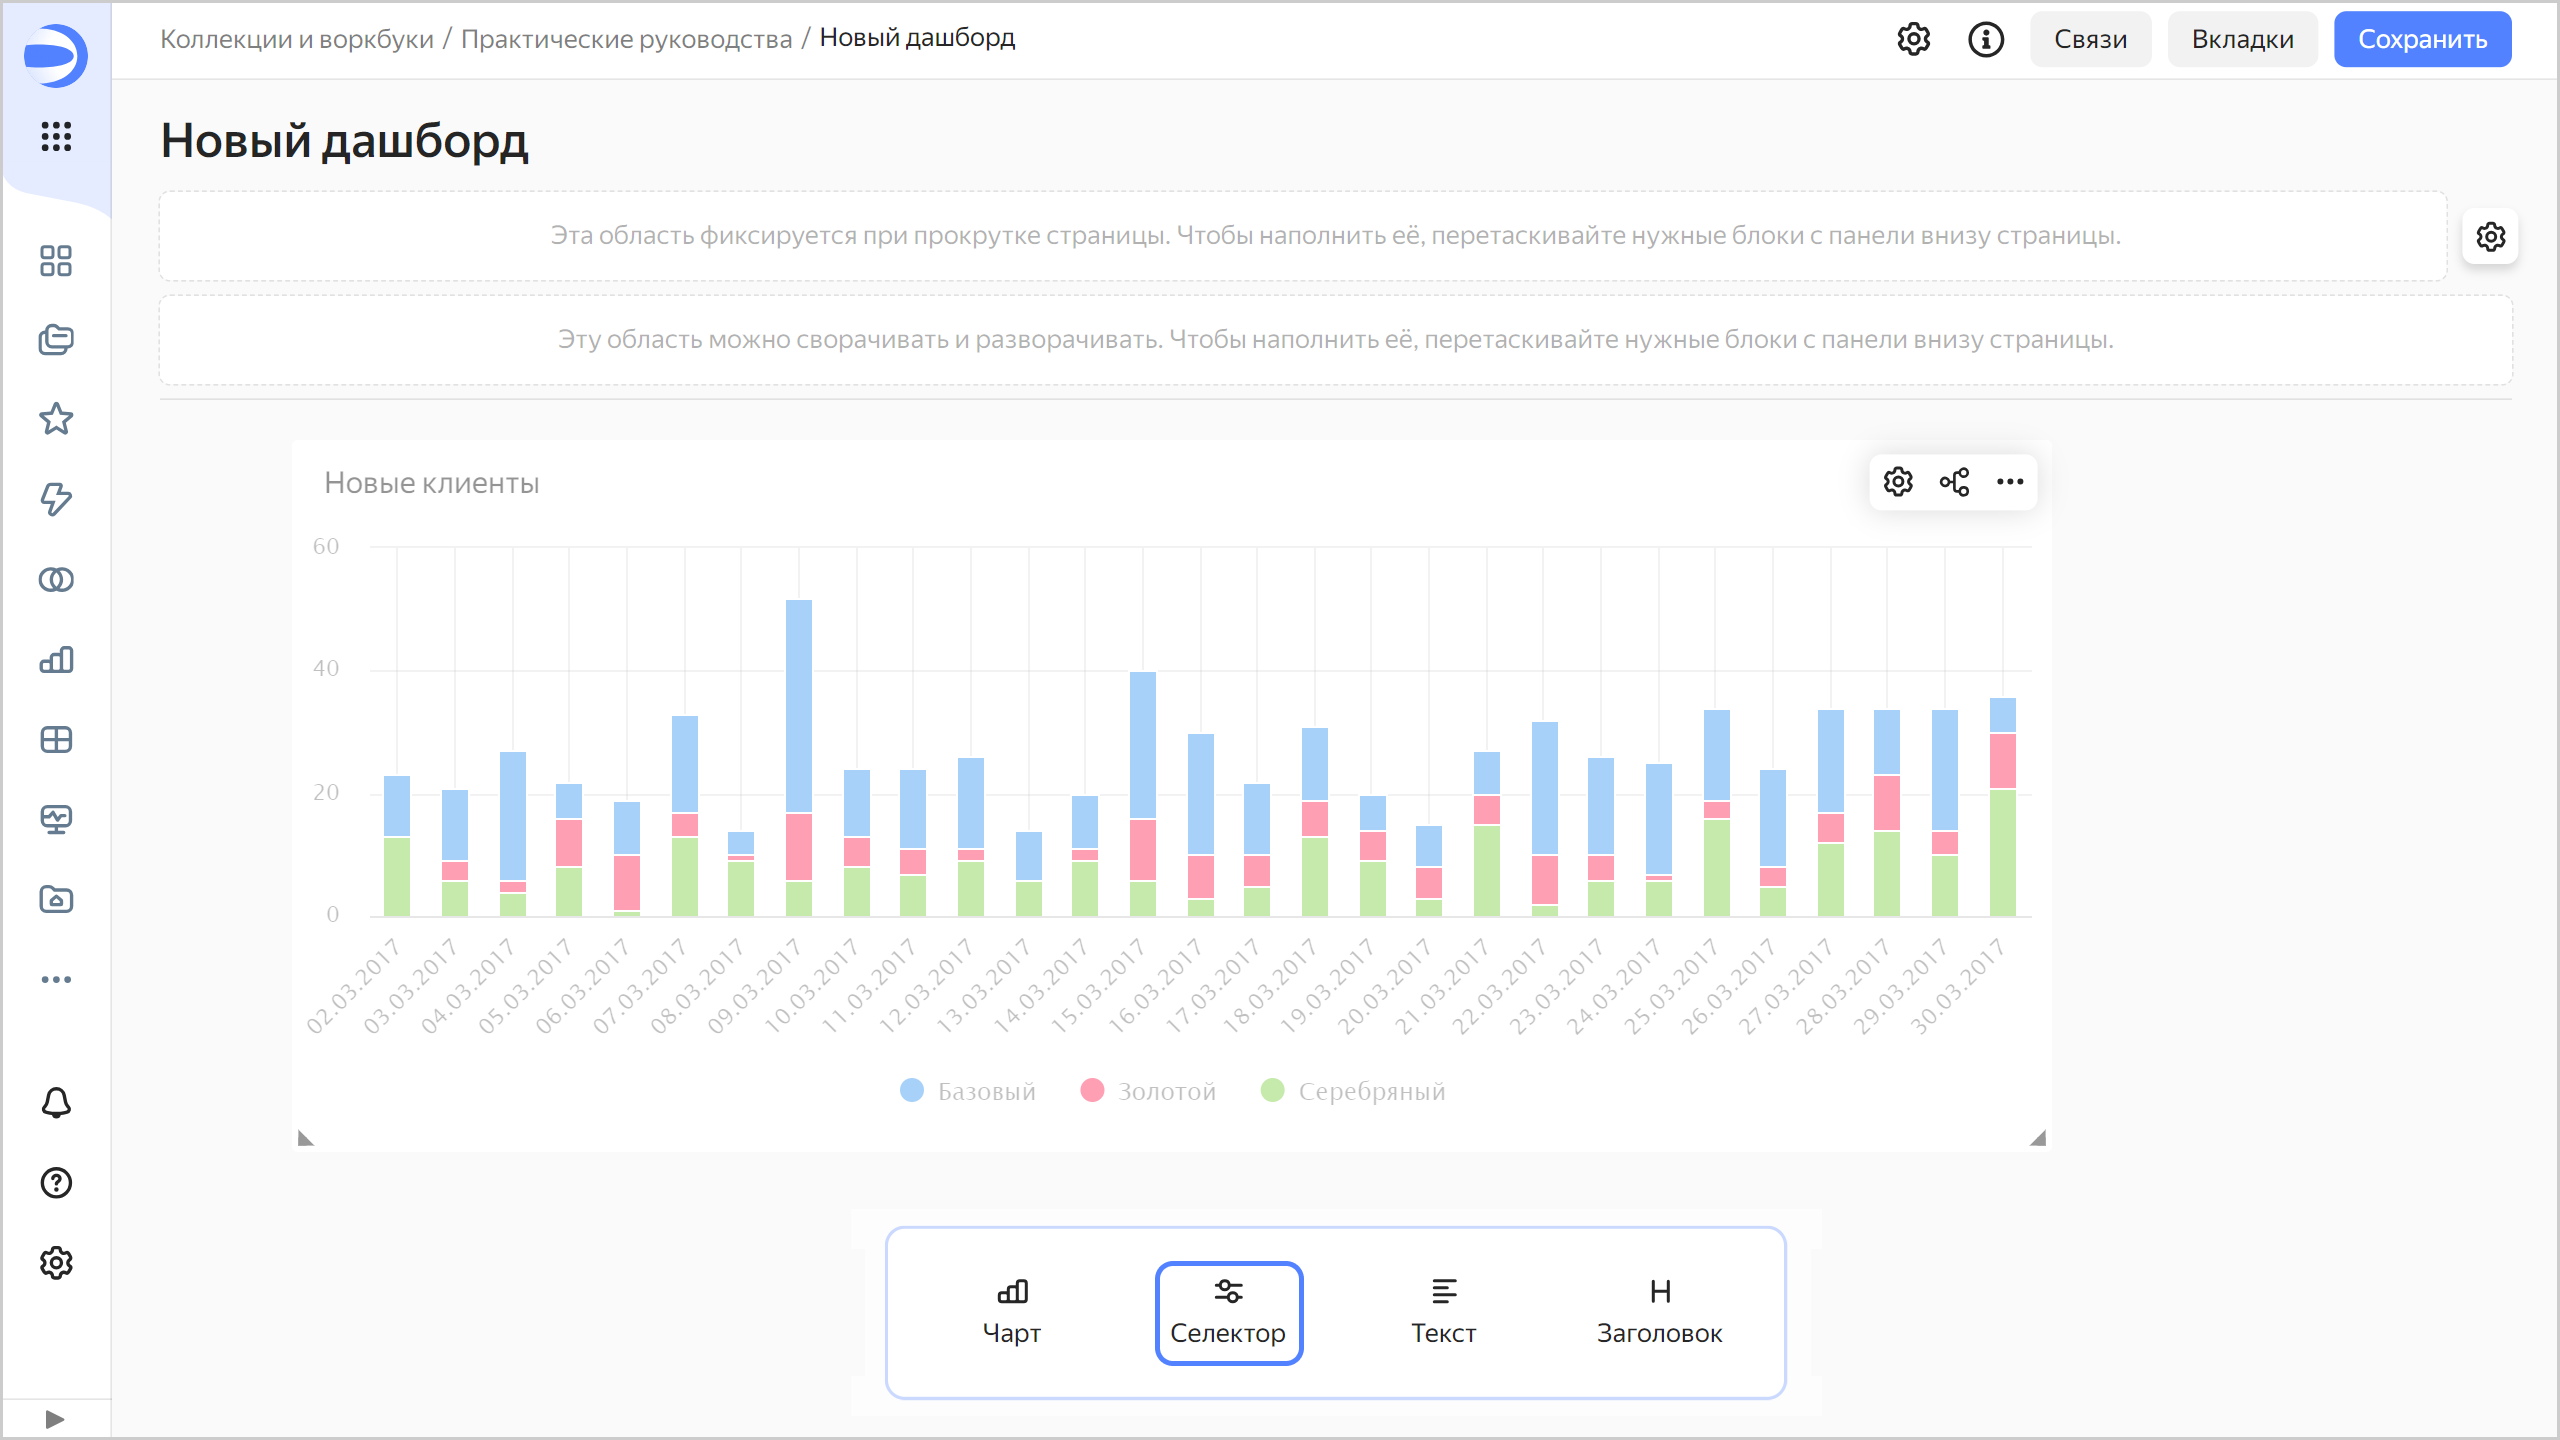Open Datasets overlapping circles icon
Screen dimensions: 2560x1440
pyautogui.click(x=56, y=579)
